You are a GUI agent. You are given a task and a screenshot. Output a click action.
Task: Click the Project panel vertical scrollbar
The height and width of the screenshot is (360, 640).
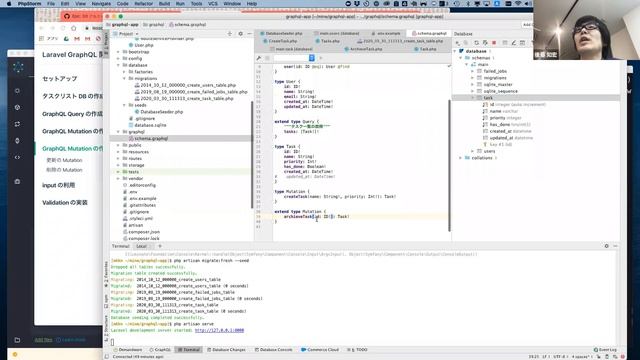click(252, 155)
